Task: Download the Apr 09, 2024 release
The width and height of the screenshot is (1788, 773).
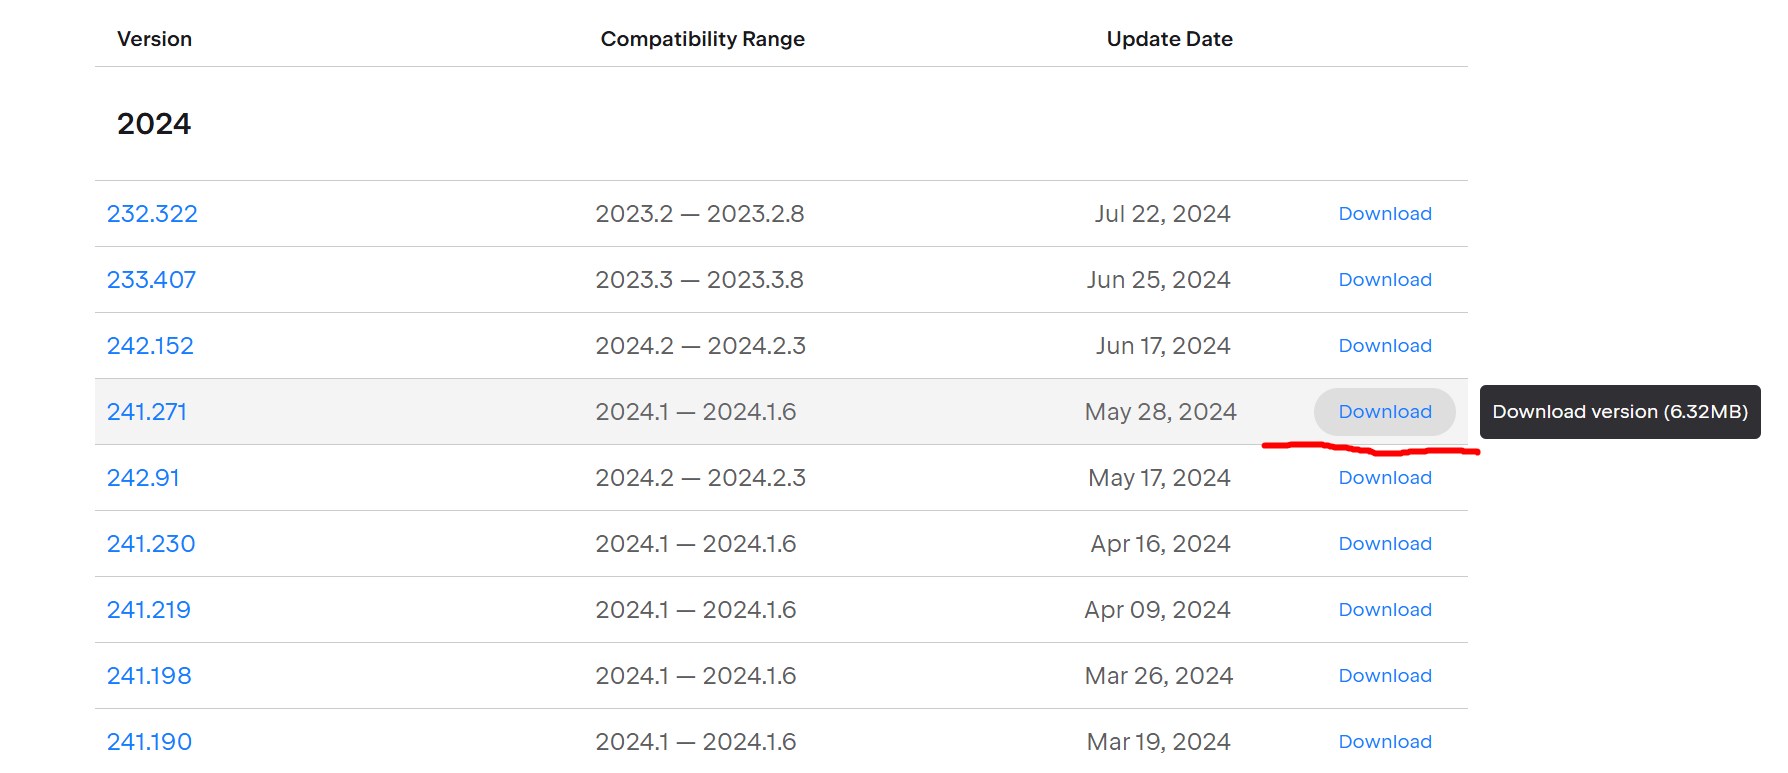Action: (x=1385, y=610)
